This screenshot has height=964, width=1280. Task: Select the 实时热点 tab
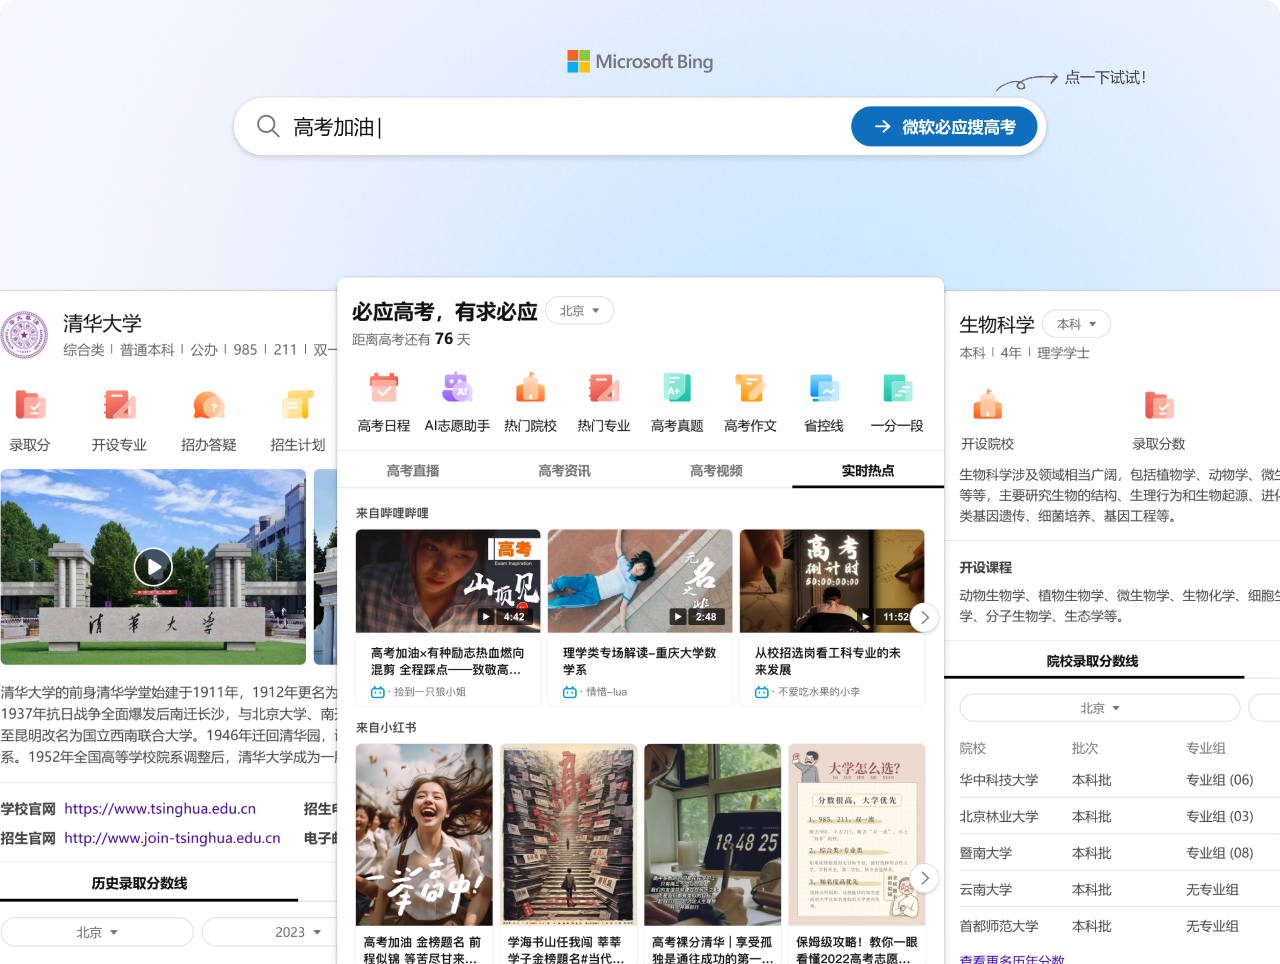click(868, 471)
